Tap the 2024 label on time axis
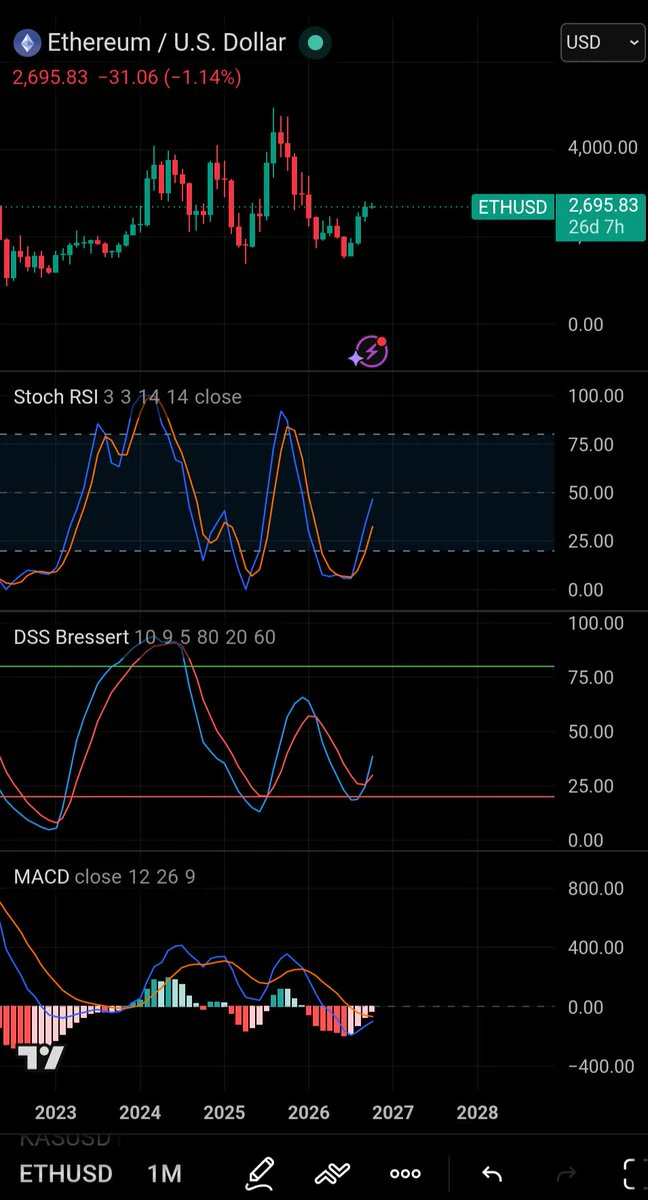The width and height of the screenshot is (648, 1200). coord(140,1111)
